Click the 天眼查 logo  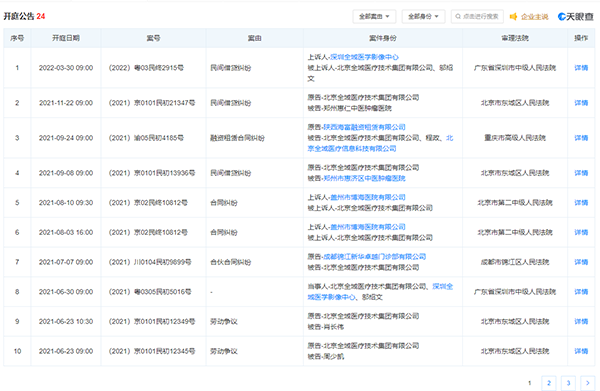[x=576, y=16]
